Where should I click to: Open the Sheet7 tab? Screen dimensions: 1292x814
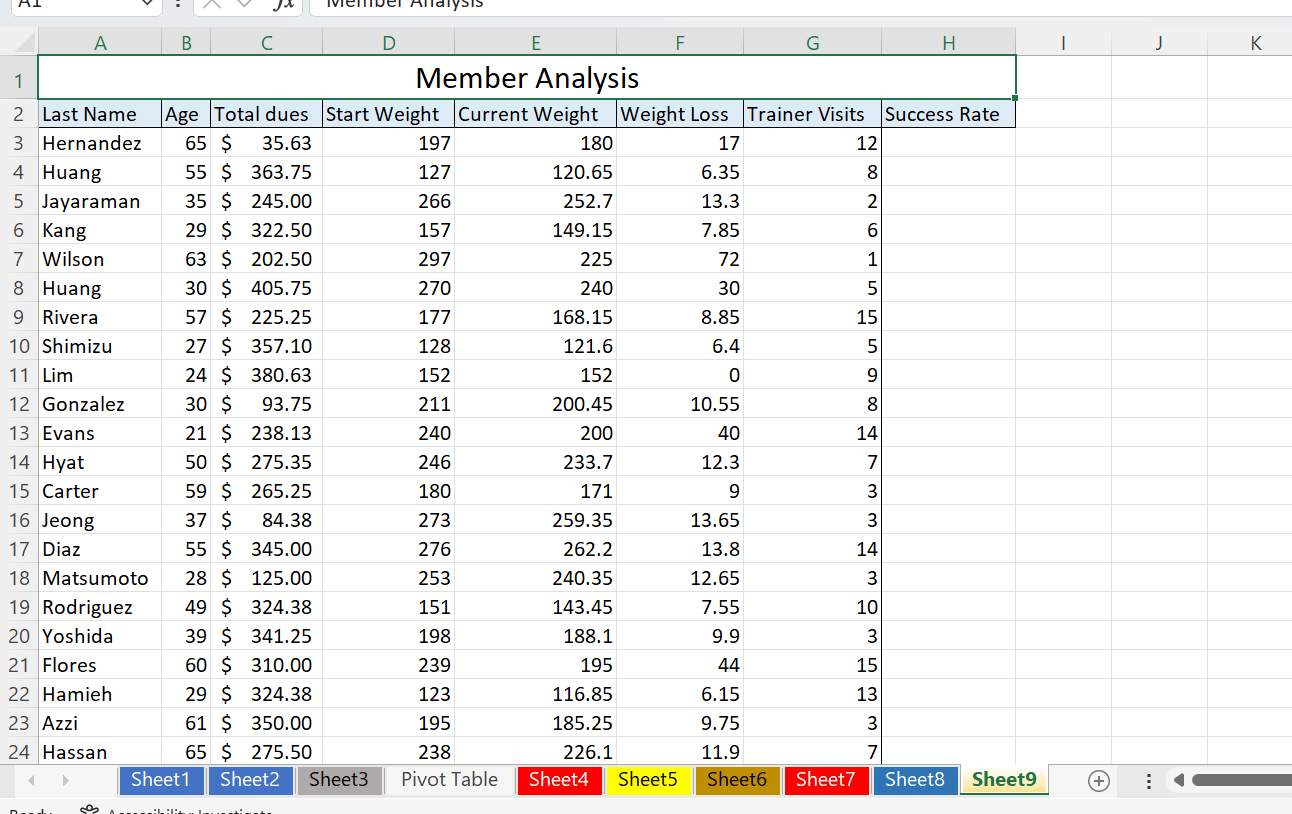tap(826, 780)
